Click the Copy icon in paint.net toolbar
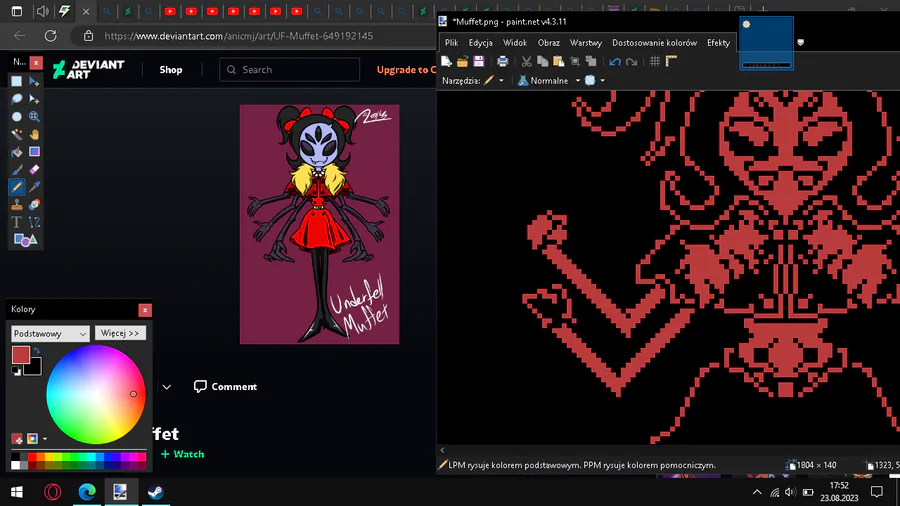 [x=542, y=61]
